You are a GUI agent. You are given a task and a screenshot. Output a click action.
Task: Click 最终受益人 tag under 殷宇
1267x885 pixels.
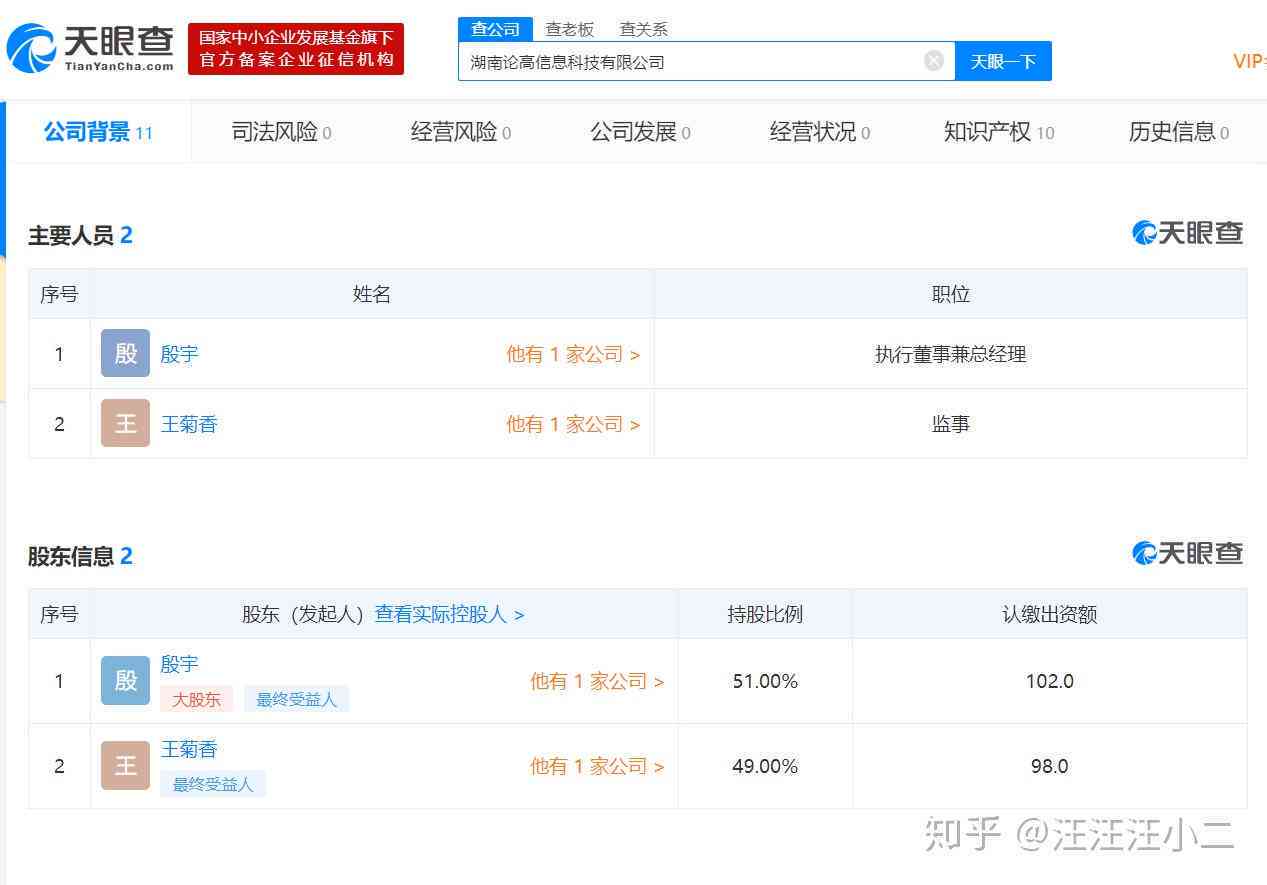tap(296, 699)
